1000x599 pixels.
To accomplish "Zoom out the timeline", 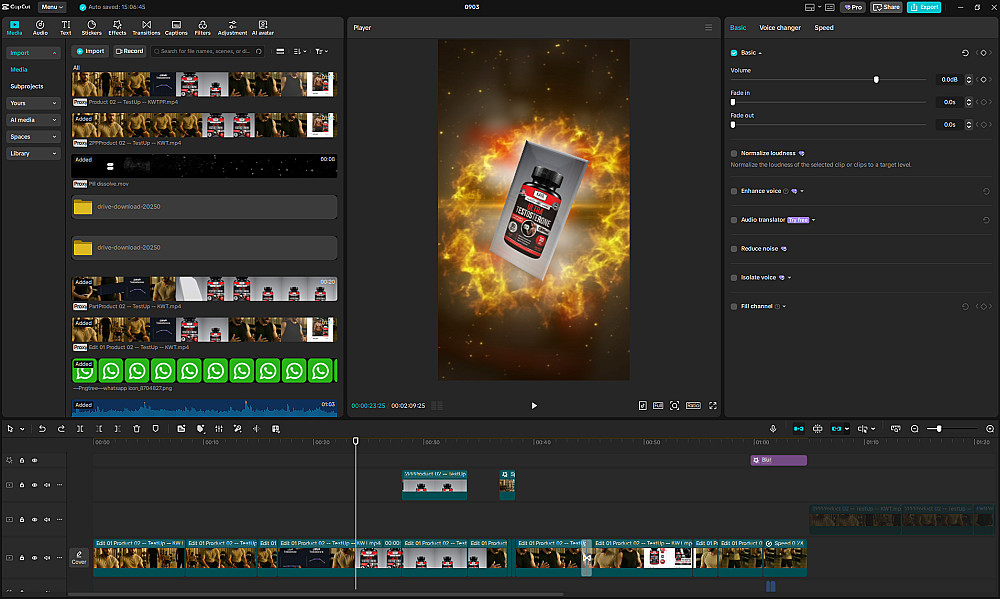I will (915, 428).
